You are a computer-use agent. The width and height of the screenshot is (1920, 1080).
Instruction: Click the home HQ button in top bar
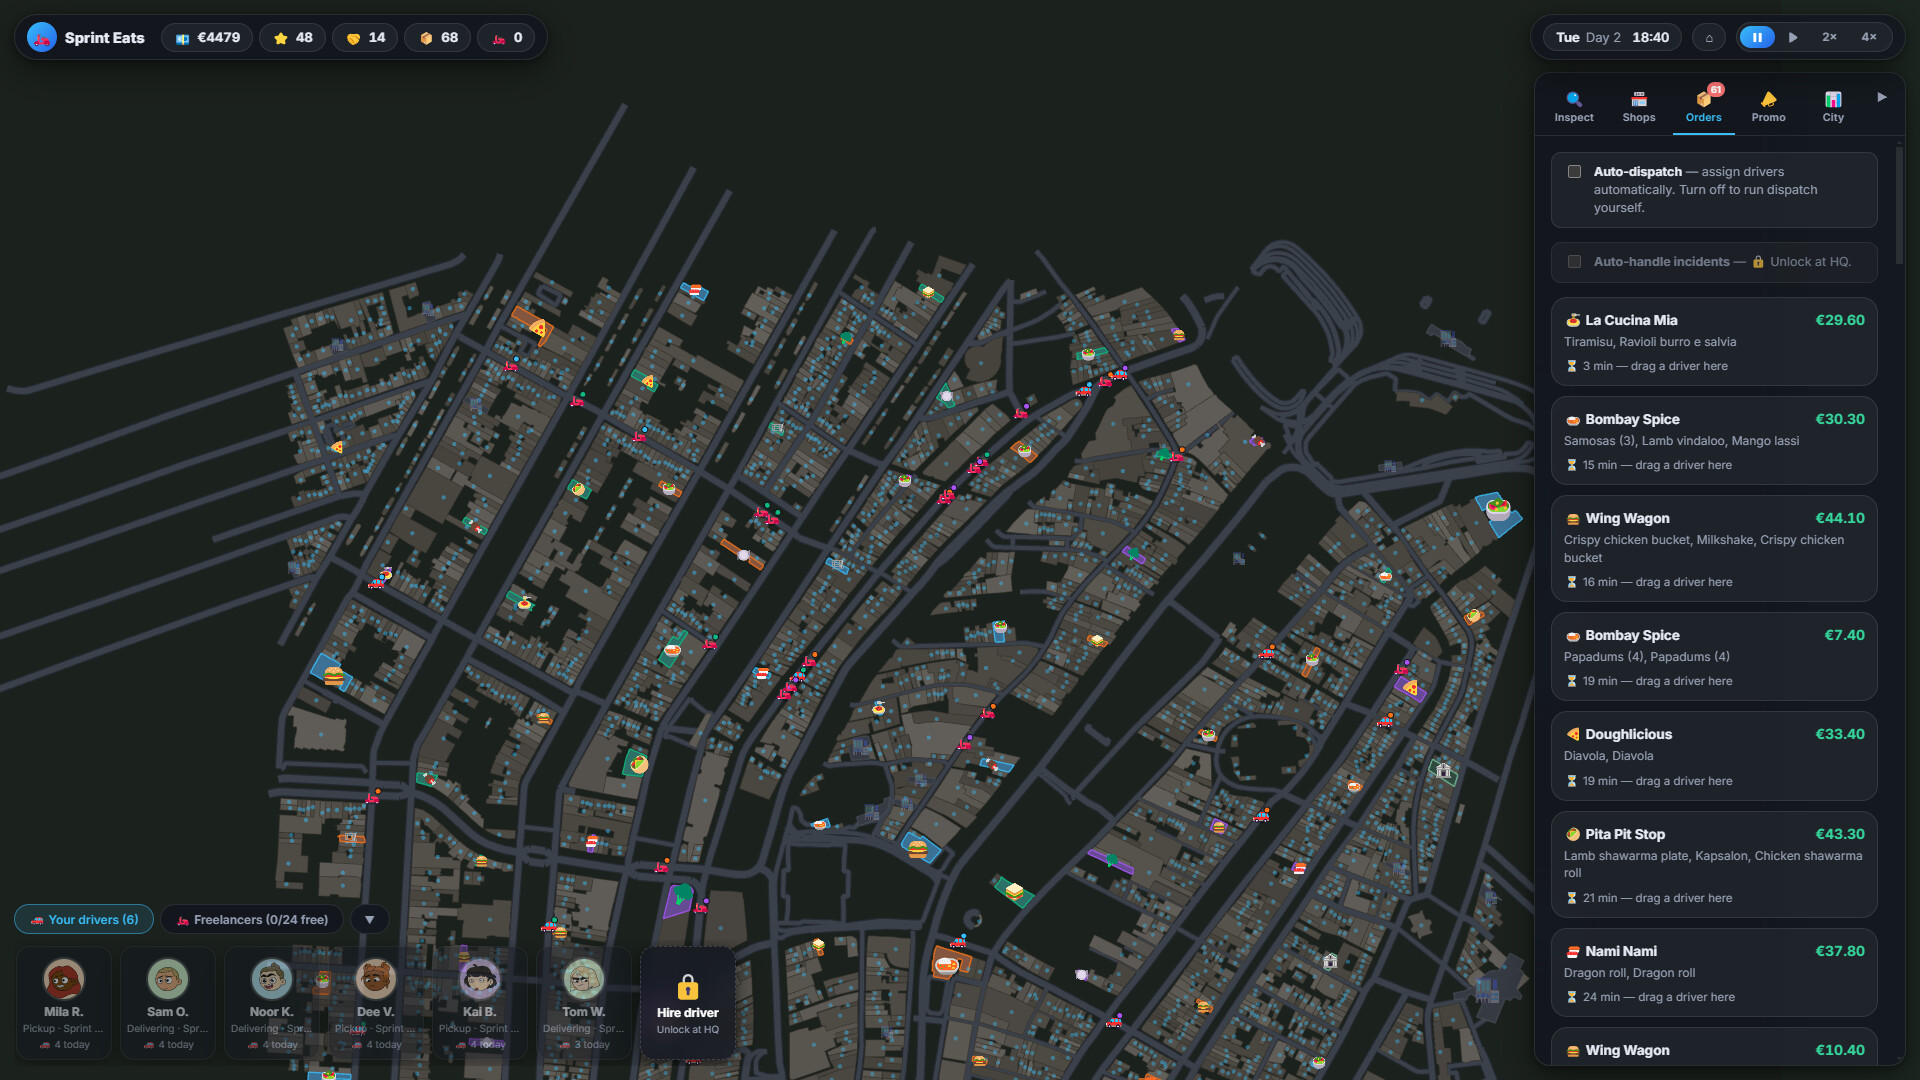pyautogui.click(x=1709, y=38)
